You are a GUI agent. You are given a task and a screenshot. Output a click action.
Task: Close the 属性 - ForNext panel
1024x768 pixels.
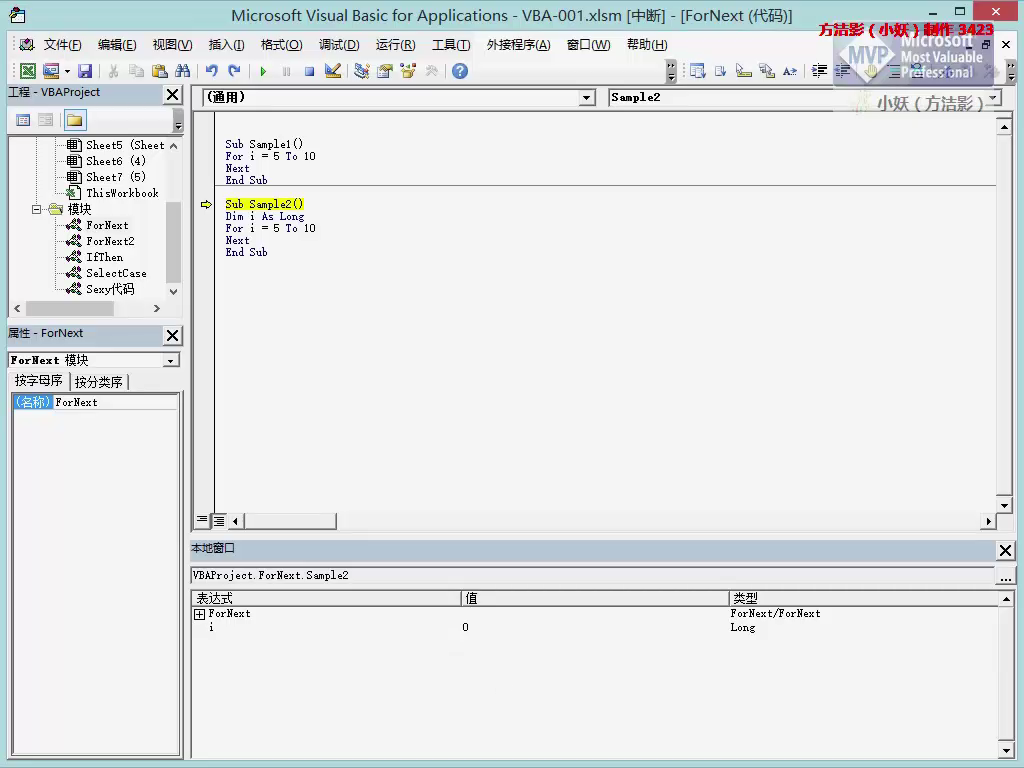pyautogui.click(x=172, y=336)
